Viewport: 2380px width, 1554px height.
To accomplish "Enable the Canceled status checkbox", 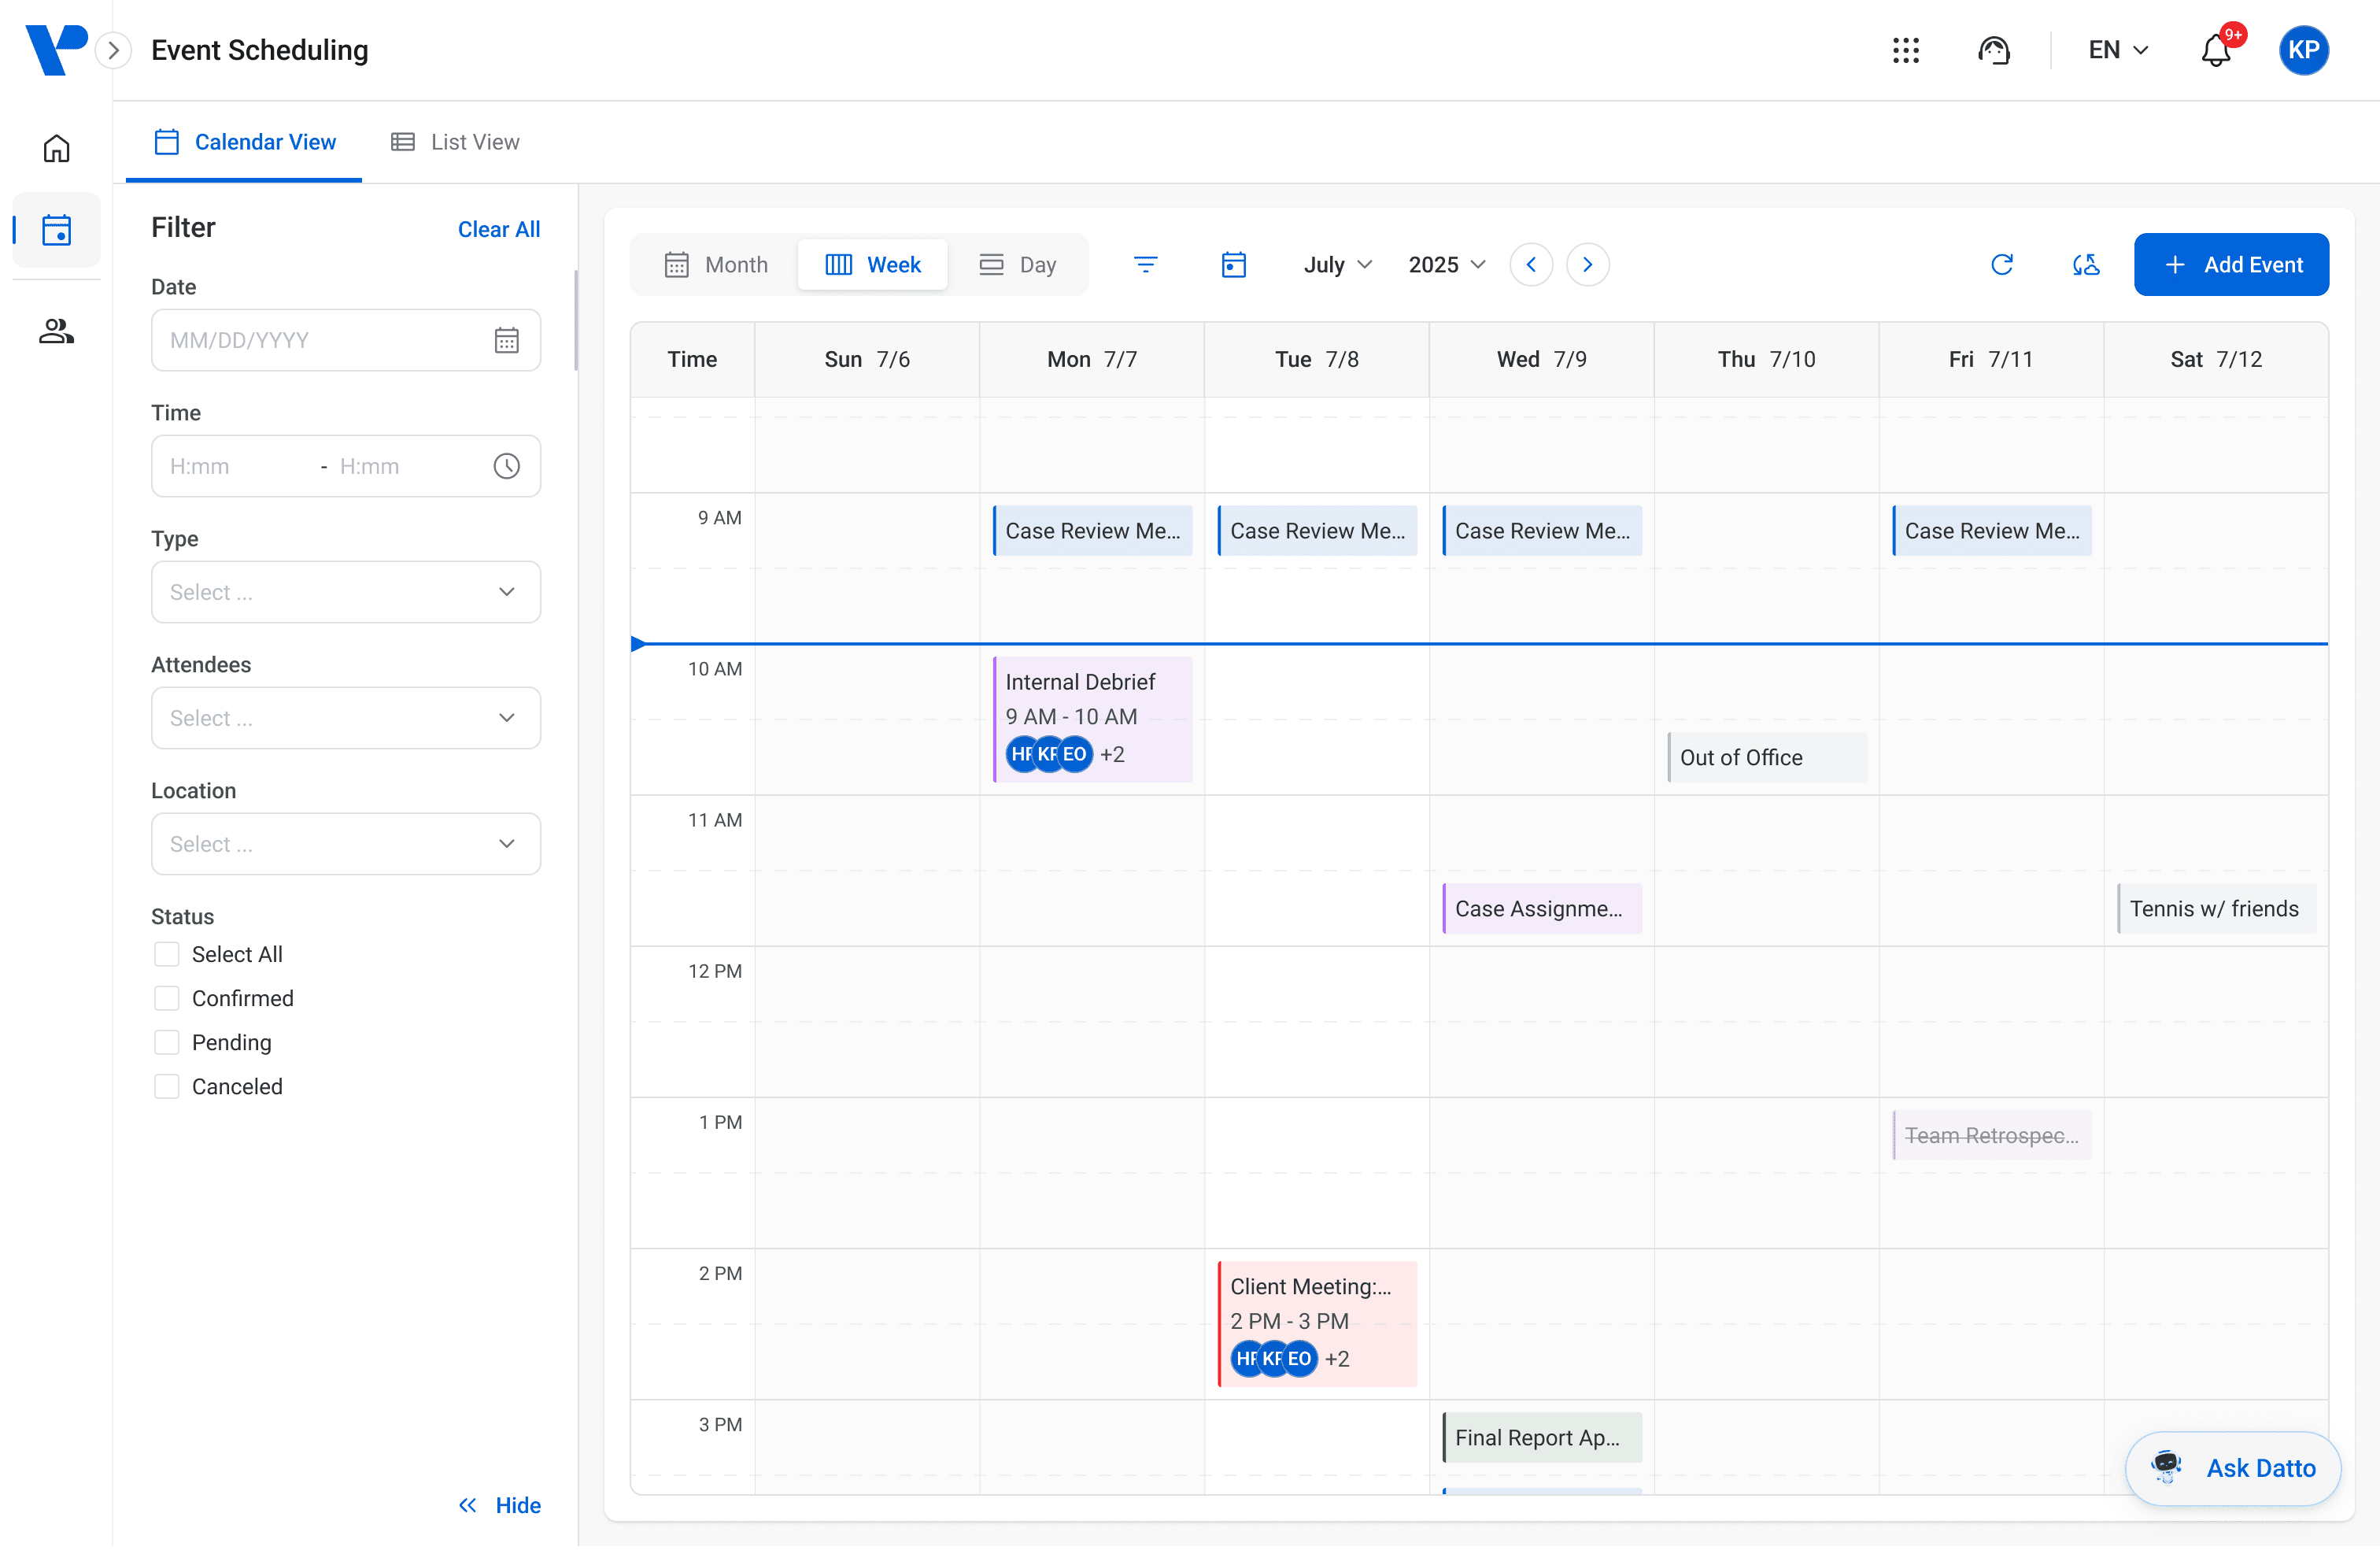I will (167, 1086).
